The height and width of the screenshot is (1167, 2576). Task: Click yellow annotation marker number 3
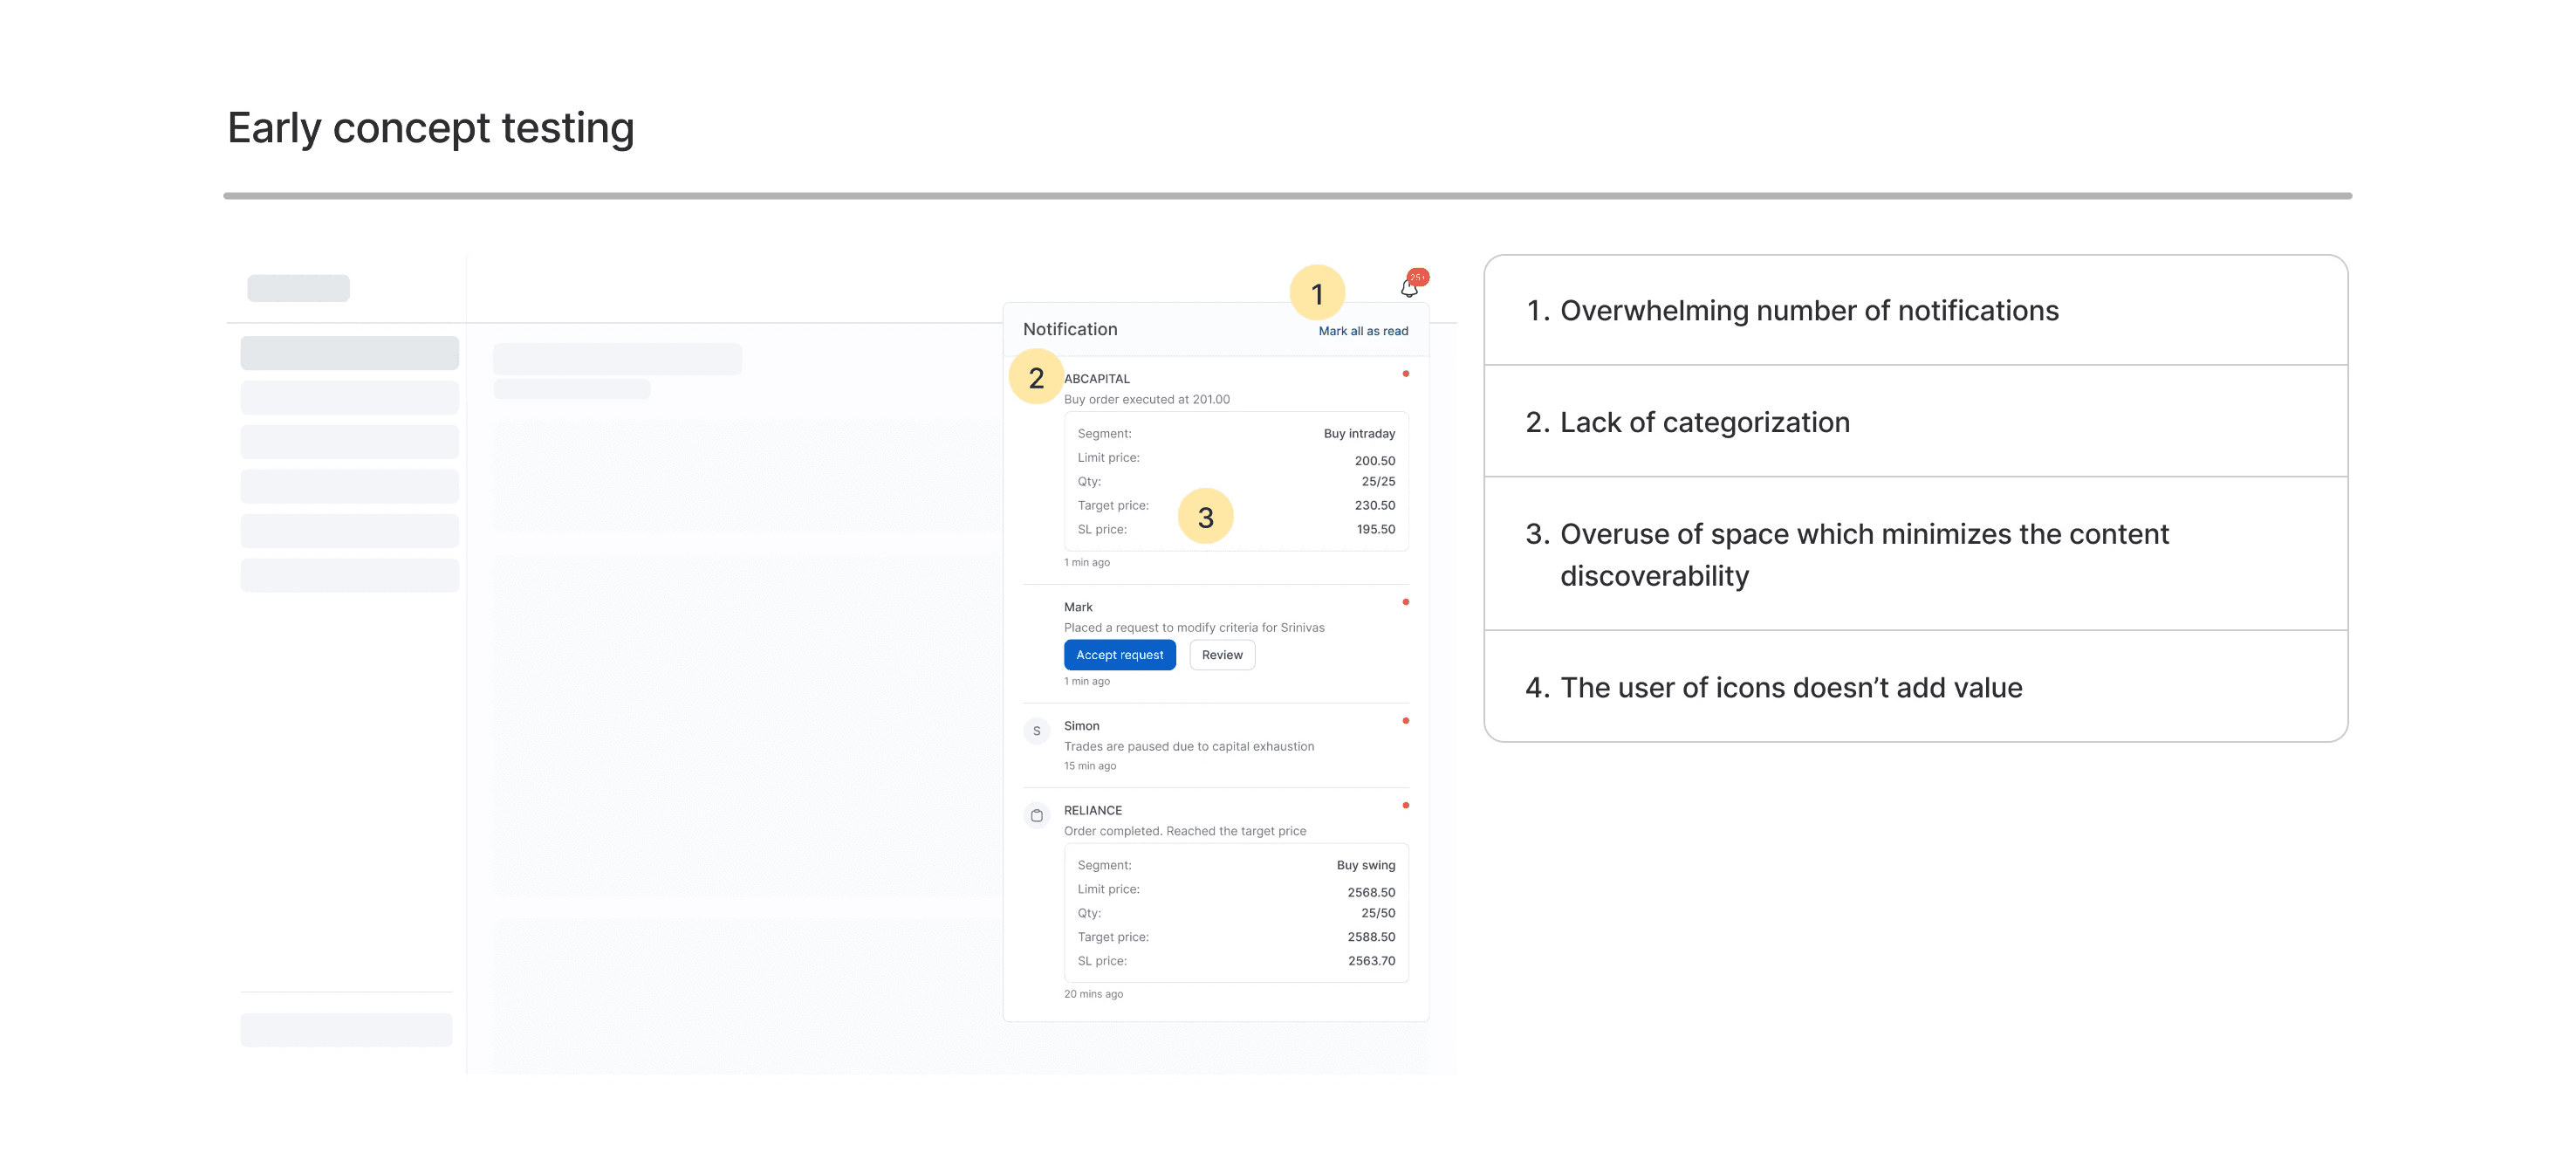[x=1205, y=516]
